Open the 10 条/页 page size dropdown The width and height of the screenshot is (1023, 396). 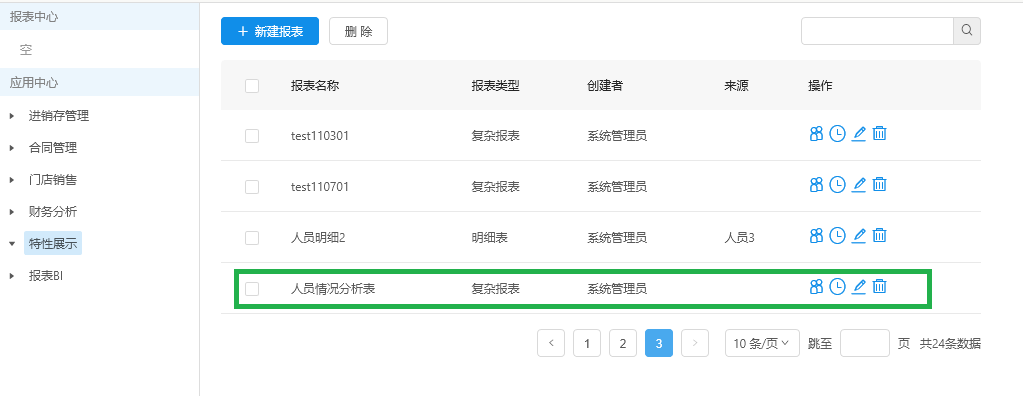point(763,343)
